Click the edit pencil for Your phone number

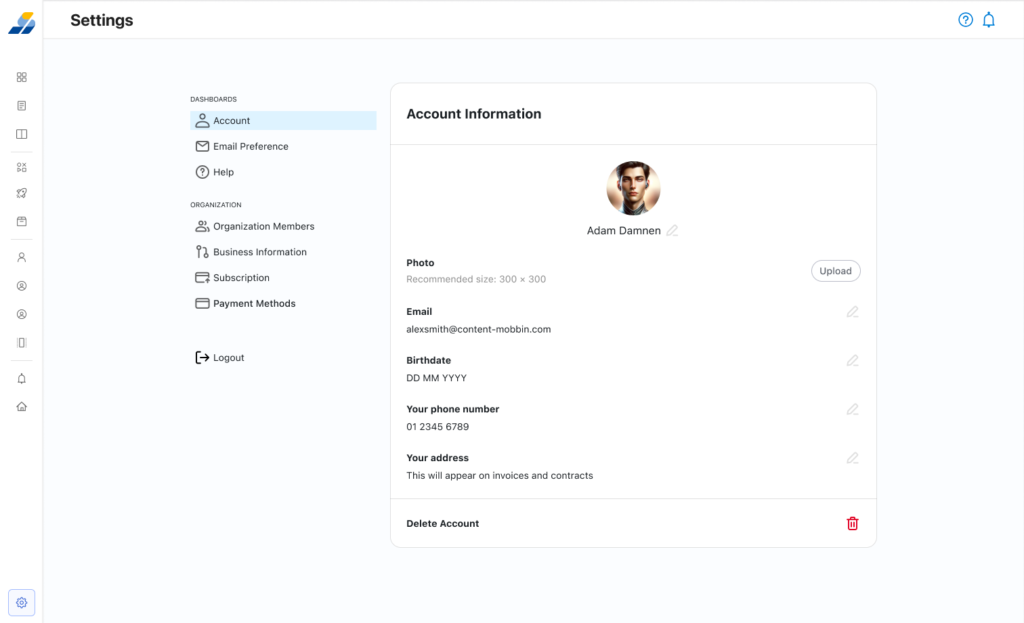tap(852, 409)
